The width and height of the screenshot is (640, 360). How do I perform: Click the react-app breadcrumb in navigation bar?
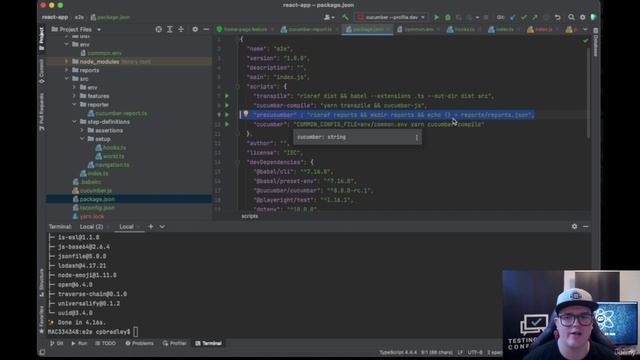coord(55,17)
